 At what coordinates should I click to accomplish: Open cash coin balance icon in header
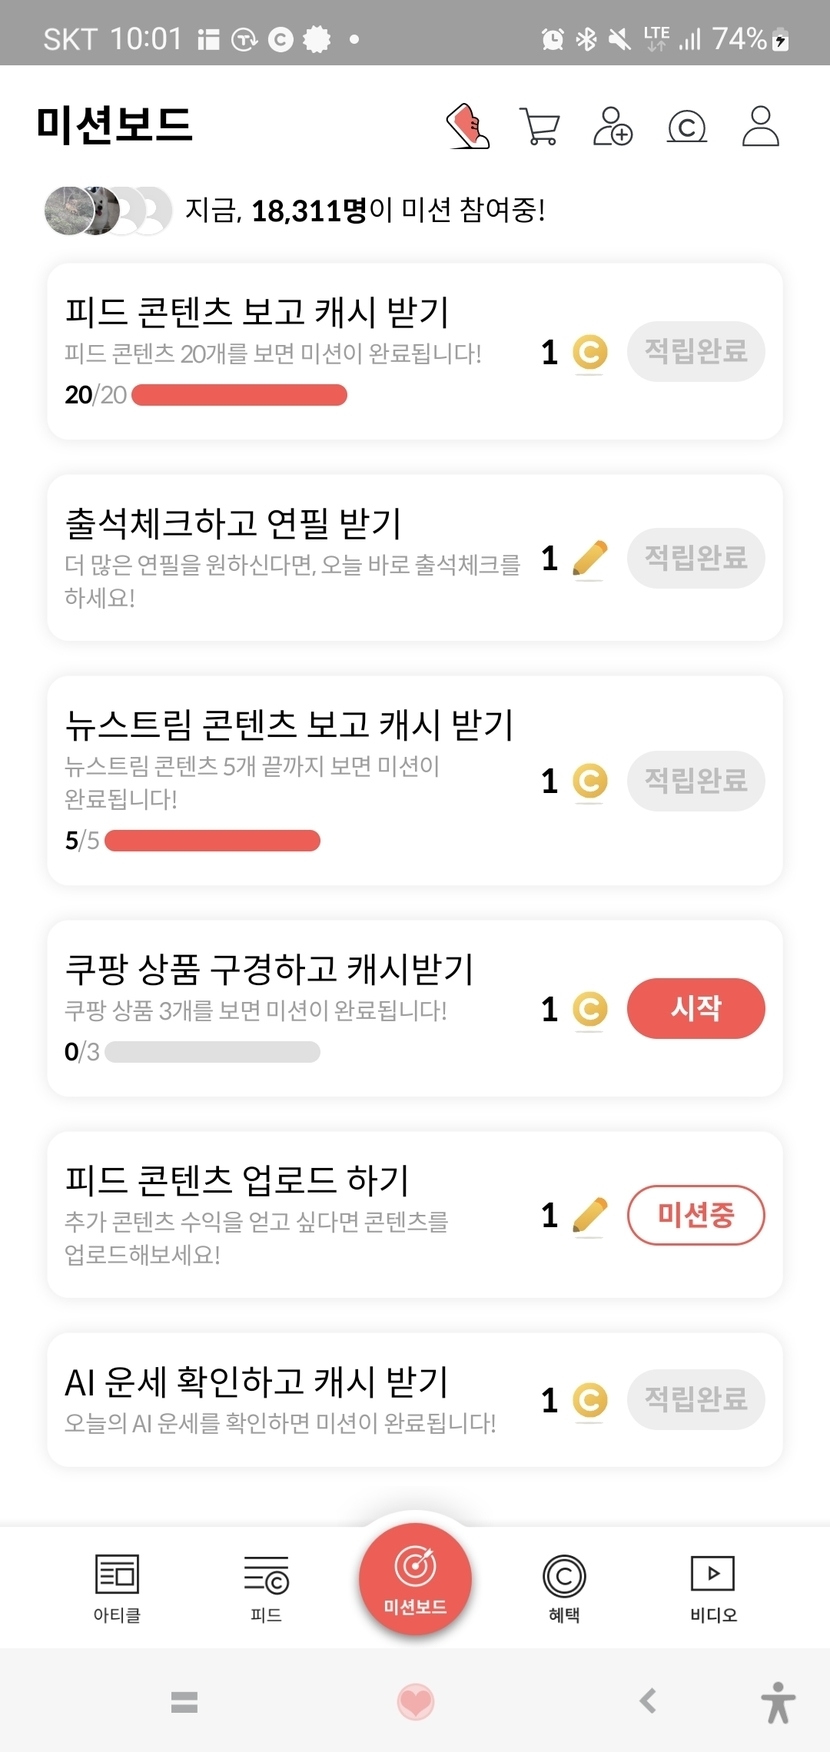686,127
